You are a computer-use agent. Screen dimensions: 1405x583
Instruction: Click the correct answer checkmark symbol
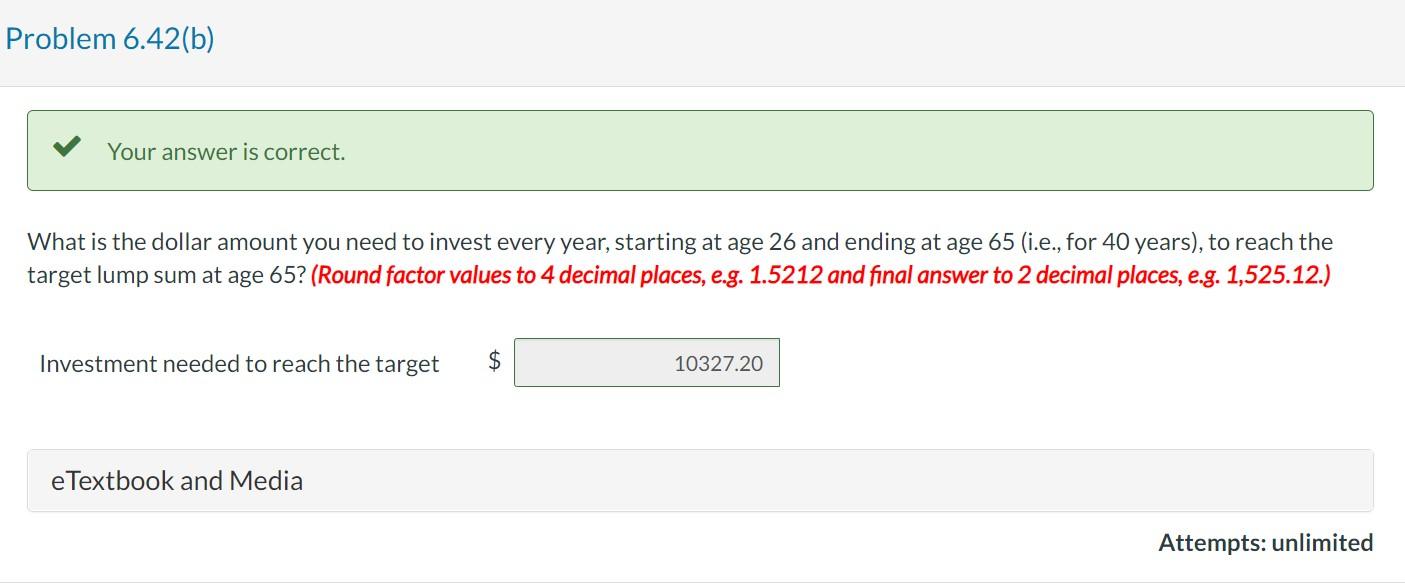66,147
